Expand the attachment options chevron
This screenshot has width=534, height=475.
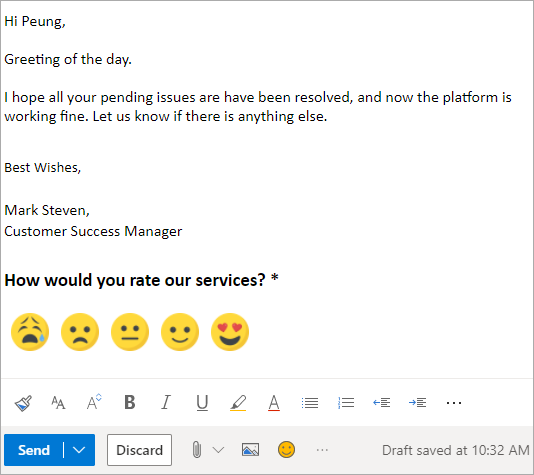pos(218,450)
